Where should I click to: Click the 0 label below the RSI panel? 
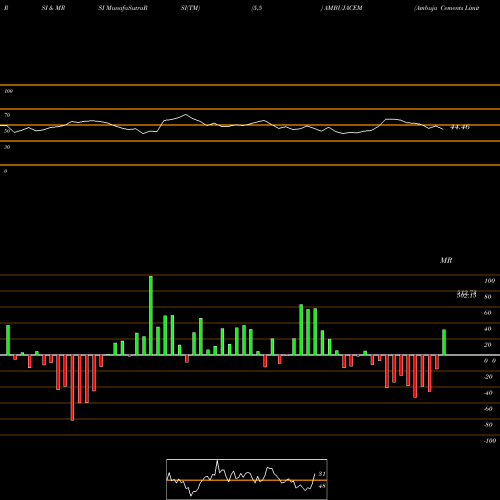coord(5,171)
